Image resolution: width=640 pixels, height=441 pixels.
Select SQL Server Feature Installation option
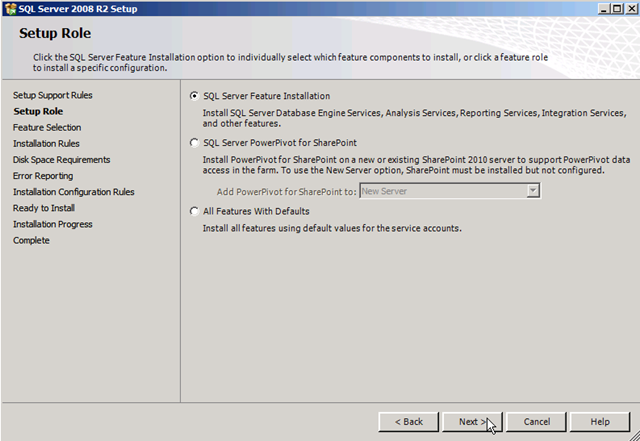(194, 96)
